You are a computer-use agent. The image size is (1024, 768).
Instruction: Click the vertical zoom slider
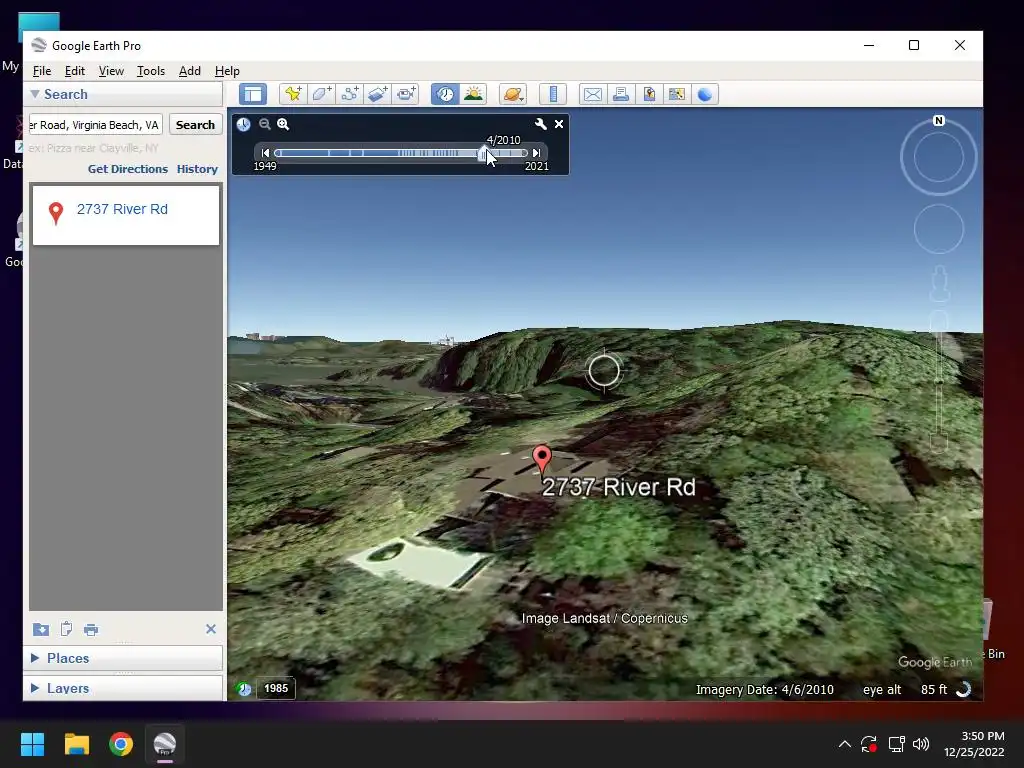(939, 382)
